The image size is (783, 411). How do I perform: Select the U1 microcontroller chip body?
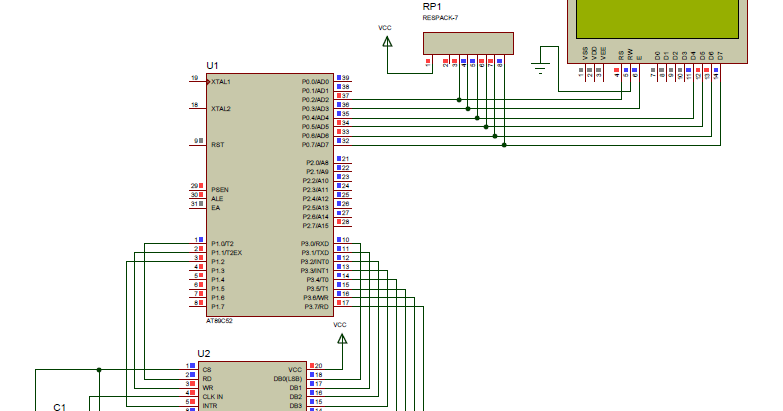(270, 195)
